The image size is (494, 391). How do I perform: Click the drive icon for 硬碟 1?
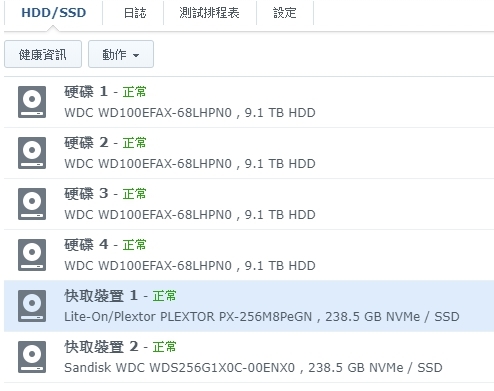(x=32, y=102)
